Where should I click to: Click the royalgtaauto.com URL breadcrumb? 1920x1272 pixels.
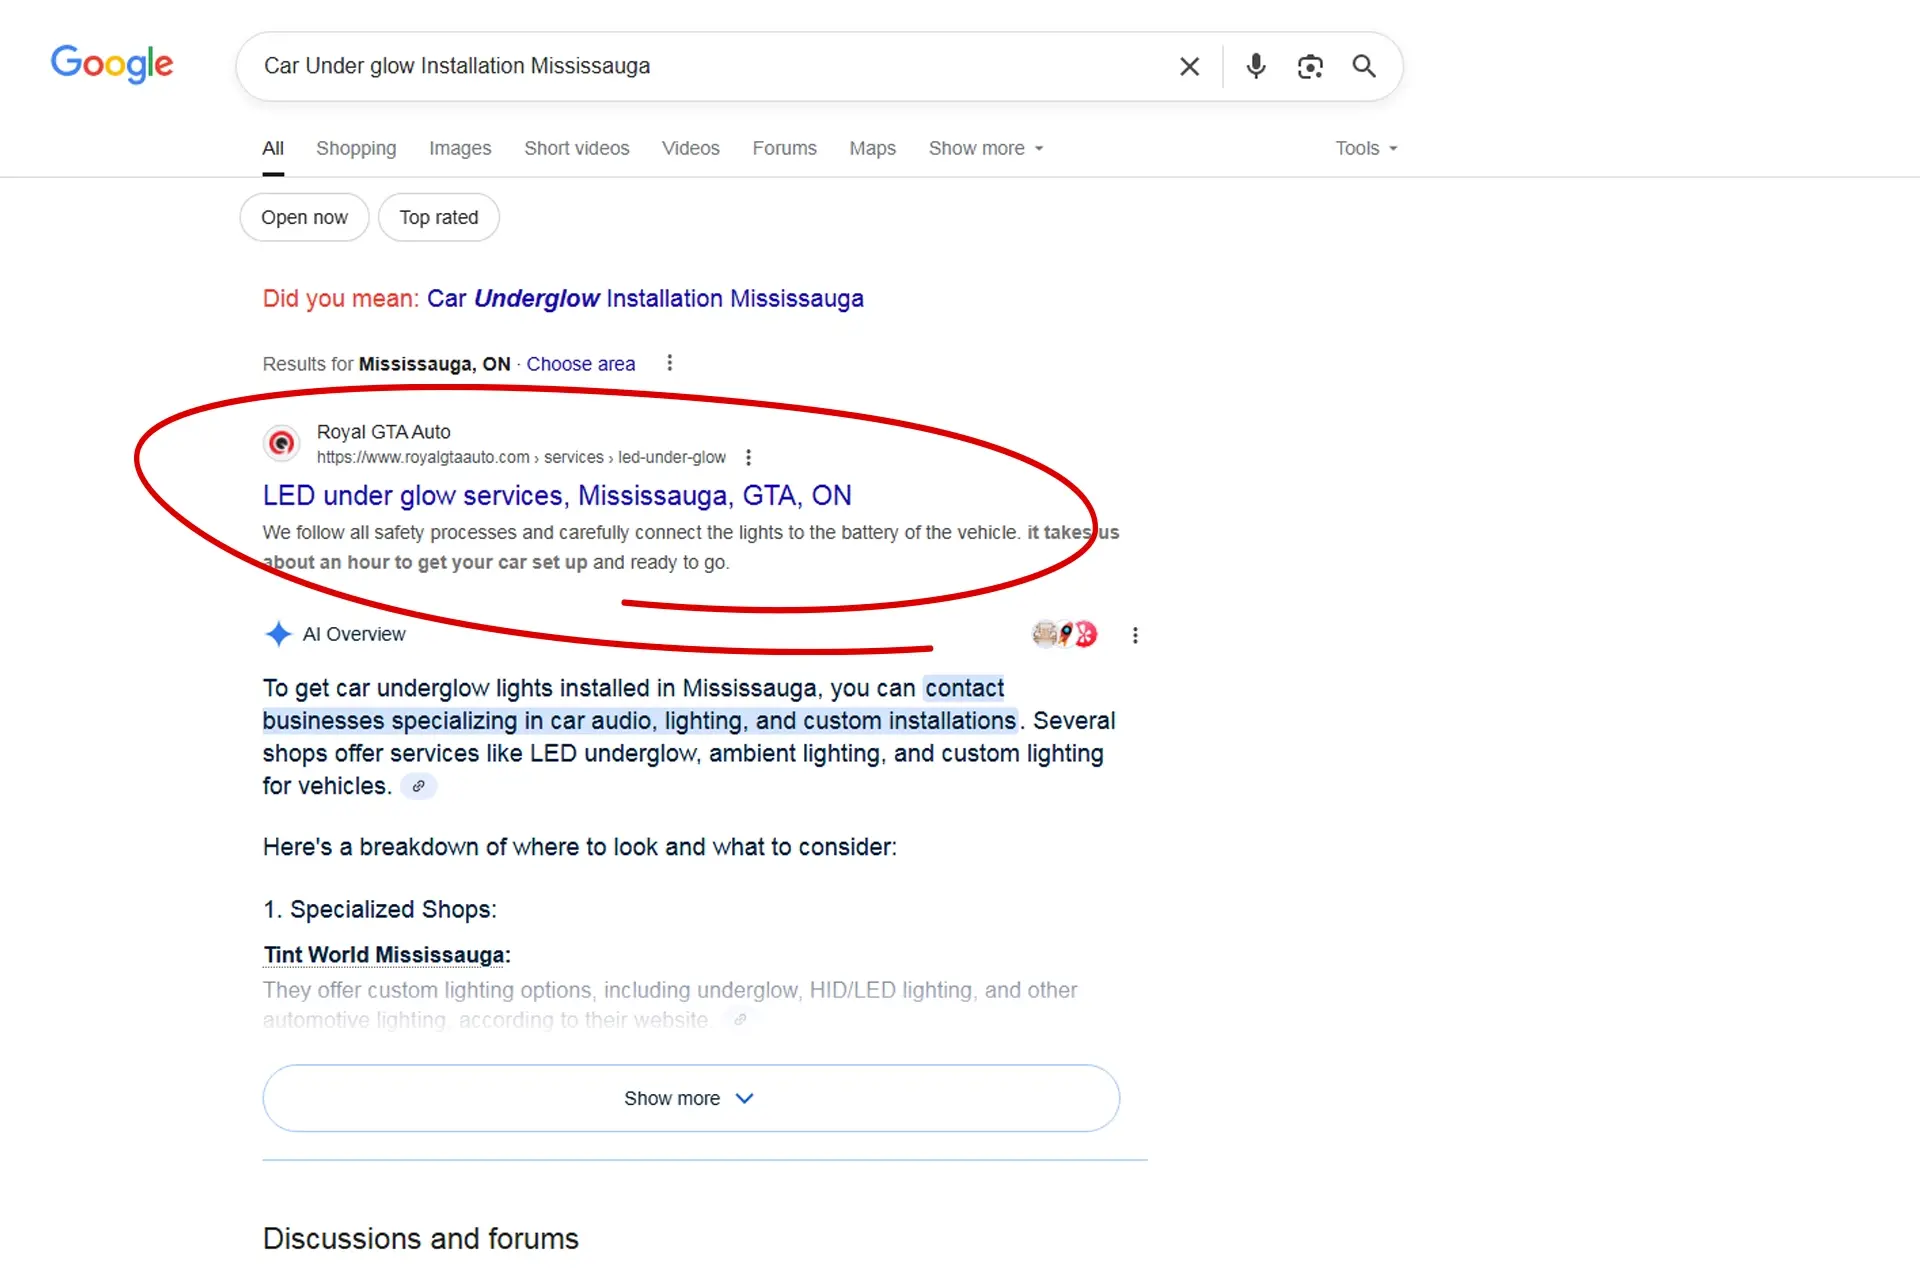click(521, 457)
